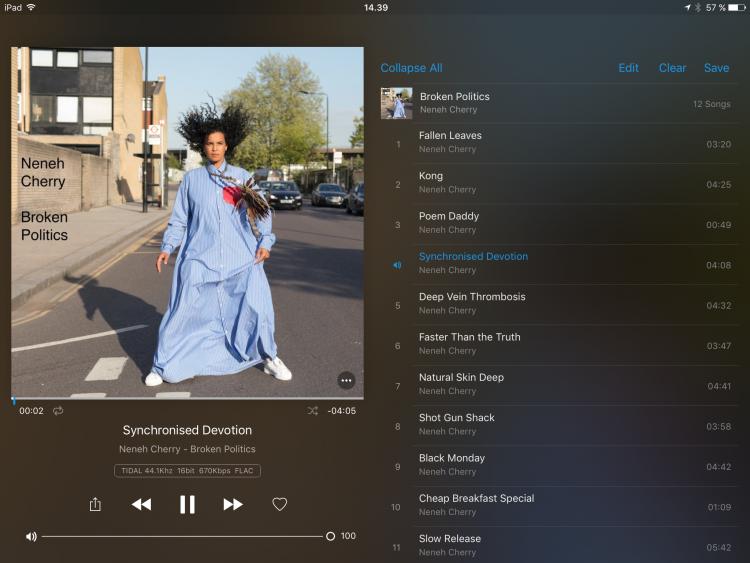Clear the play queue

coord(672,68)
